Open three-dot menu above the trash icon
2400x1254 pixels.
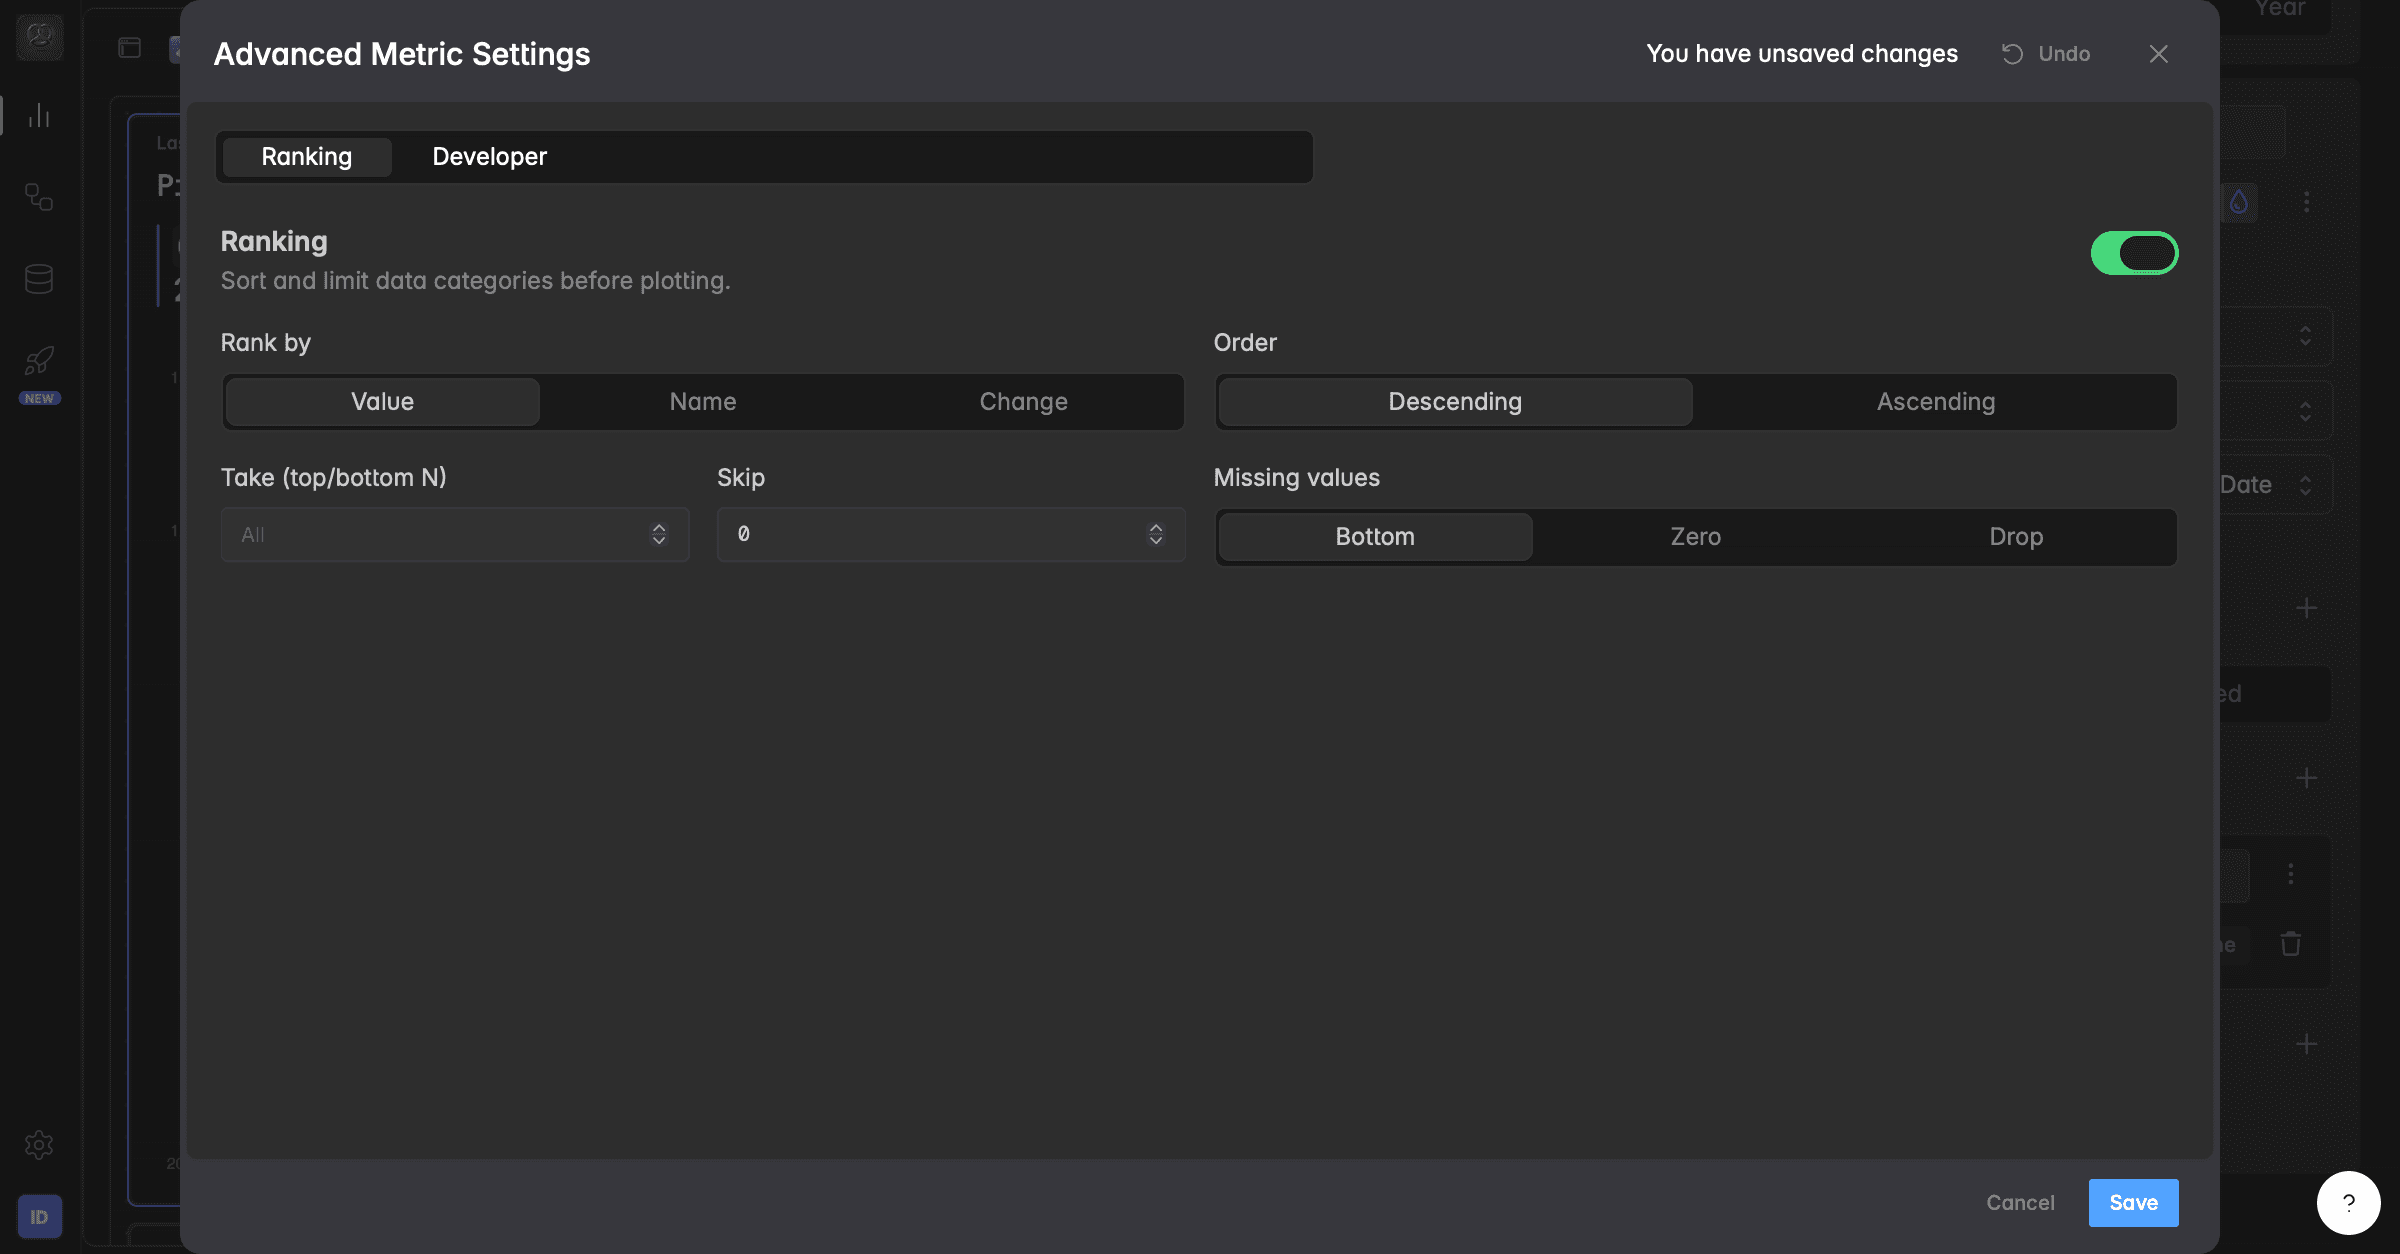(x=2291, y=873)
